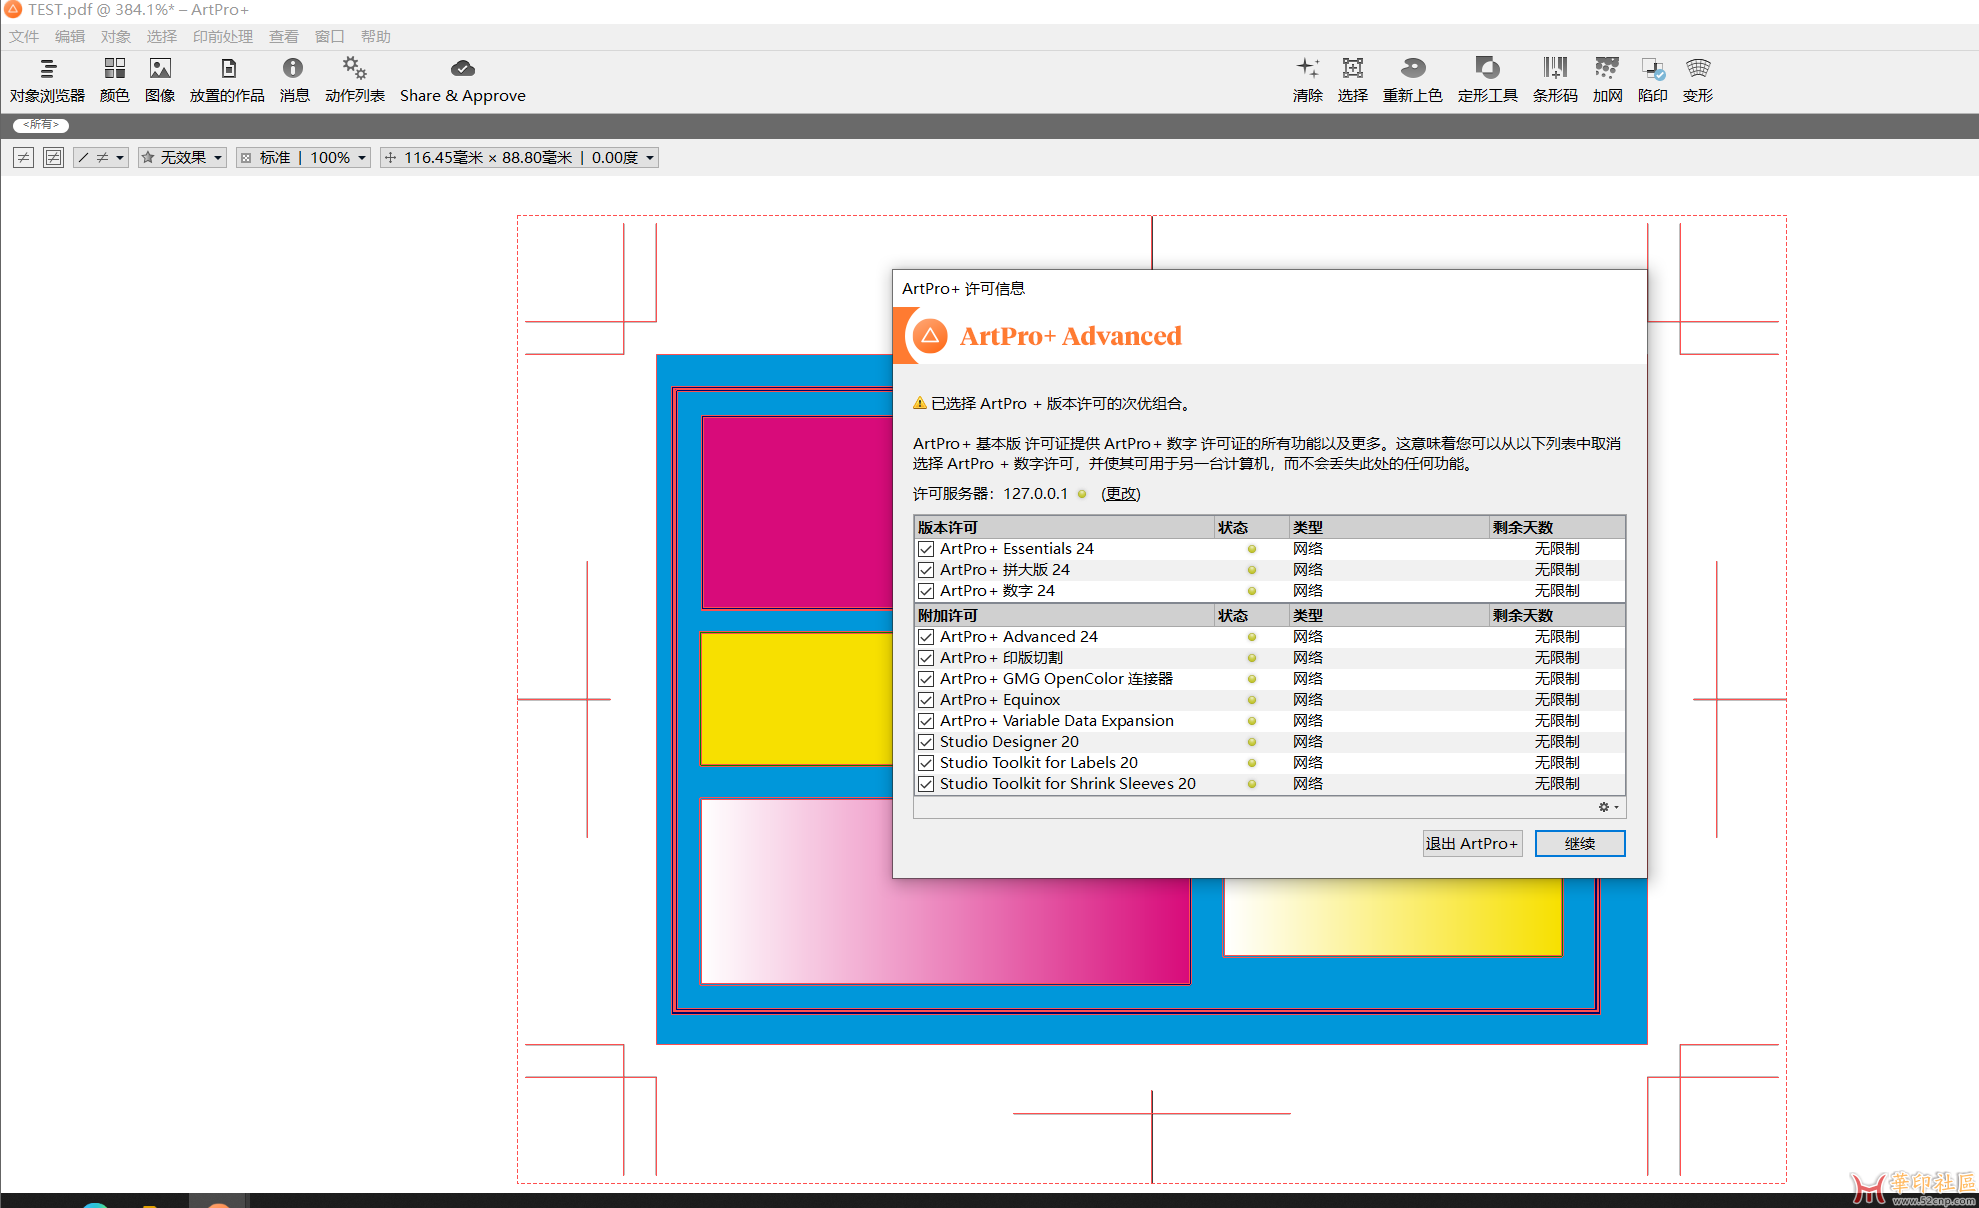Click 剩余天数 header in 版本许可 table

coord(1556,527)
